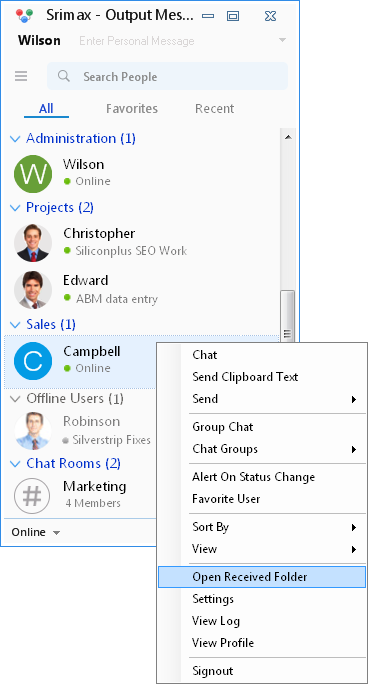Click Siliconplus SEO Work status text
Image resolution: width=368 pixels, height=684 pixels.
(131, 251)
